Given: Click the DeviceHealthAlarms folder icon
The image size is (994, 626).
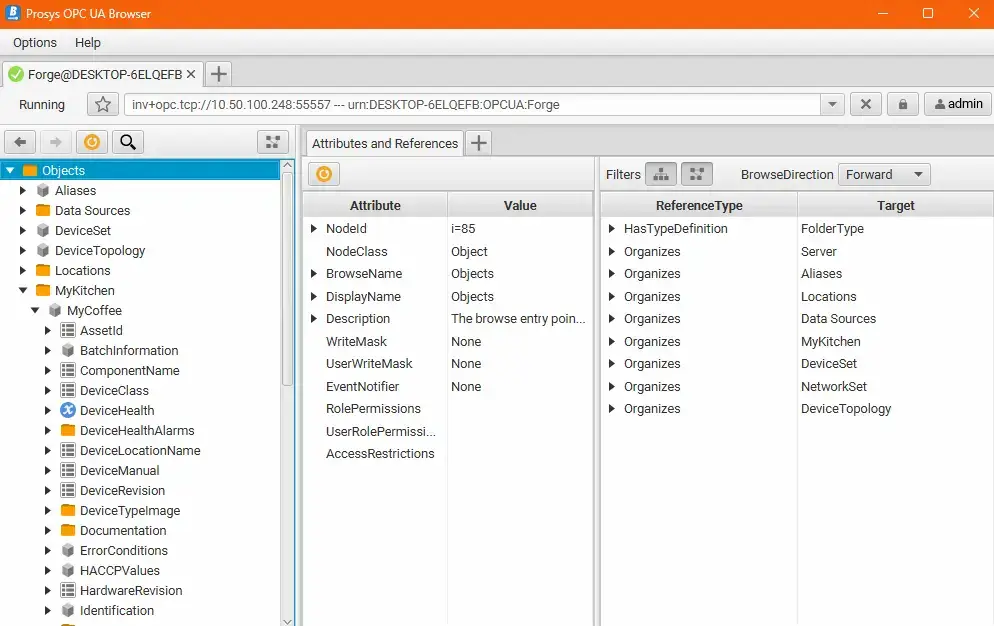Looking at the screenshot, I should (x=68, y=430).
